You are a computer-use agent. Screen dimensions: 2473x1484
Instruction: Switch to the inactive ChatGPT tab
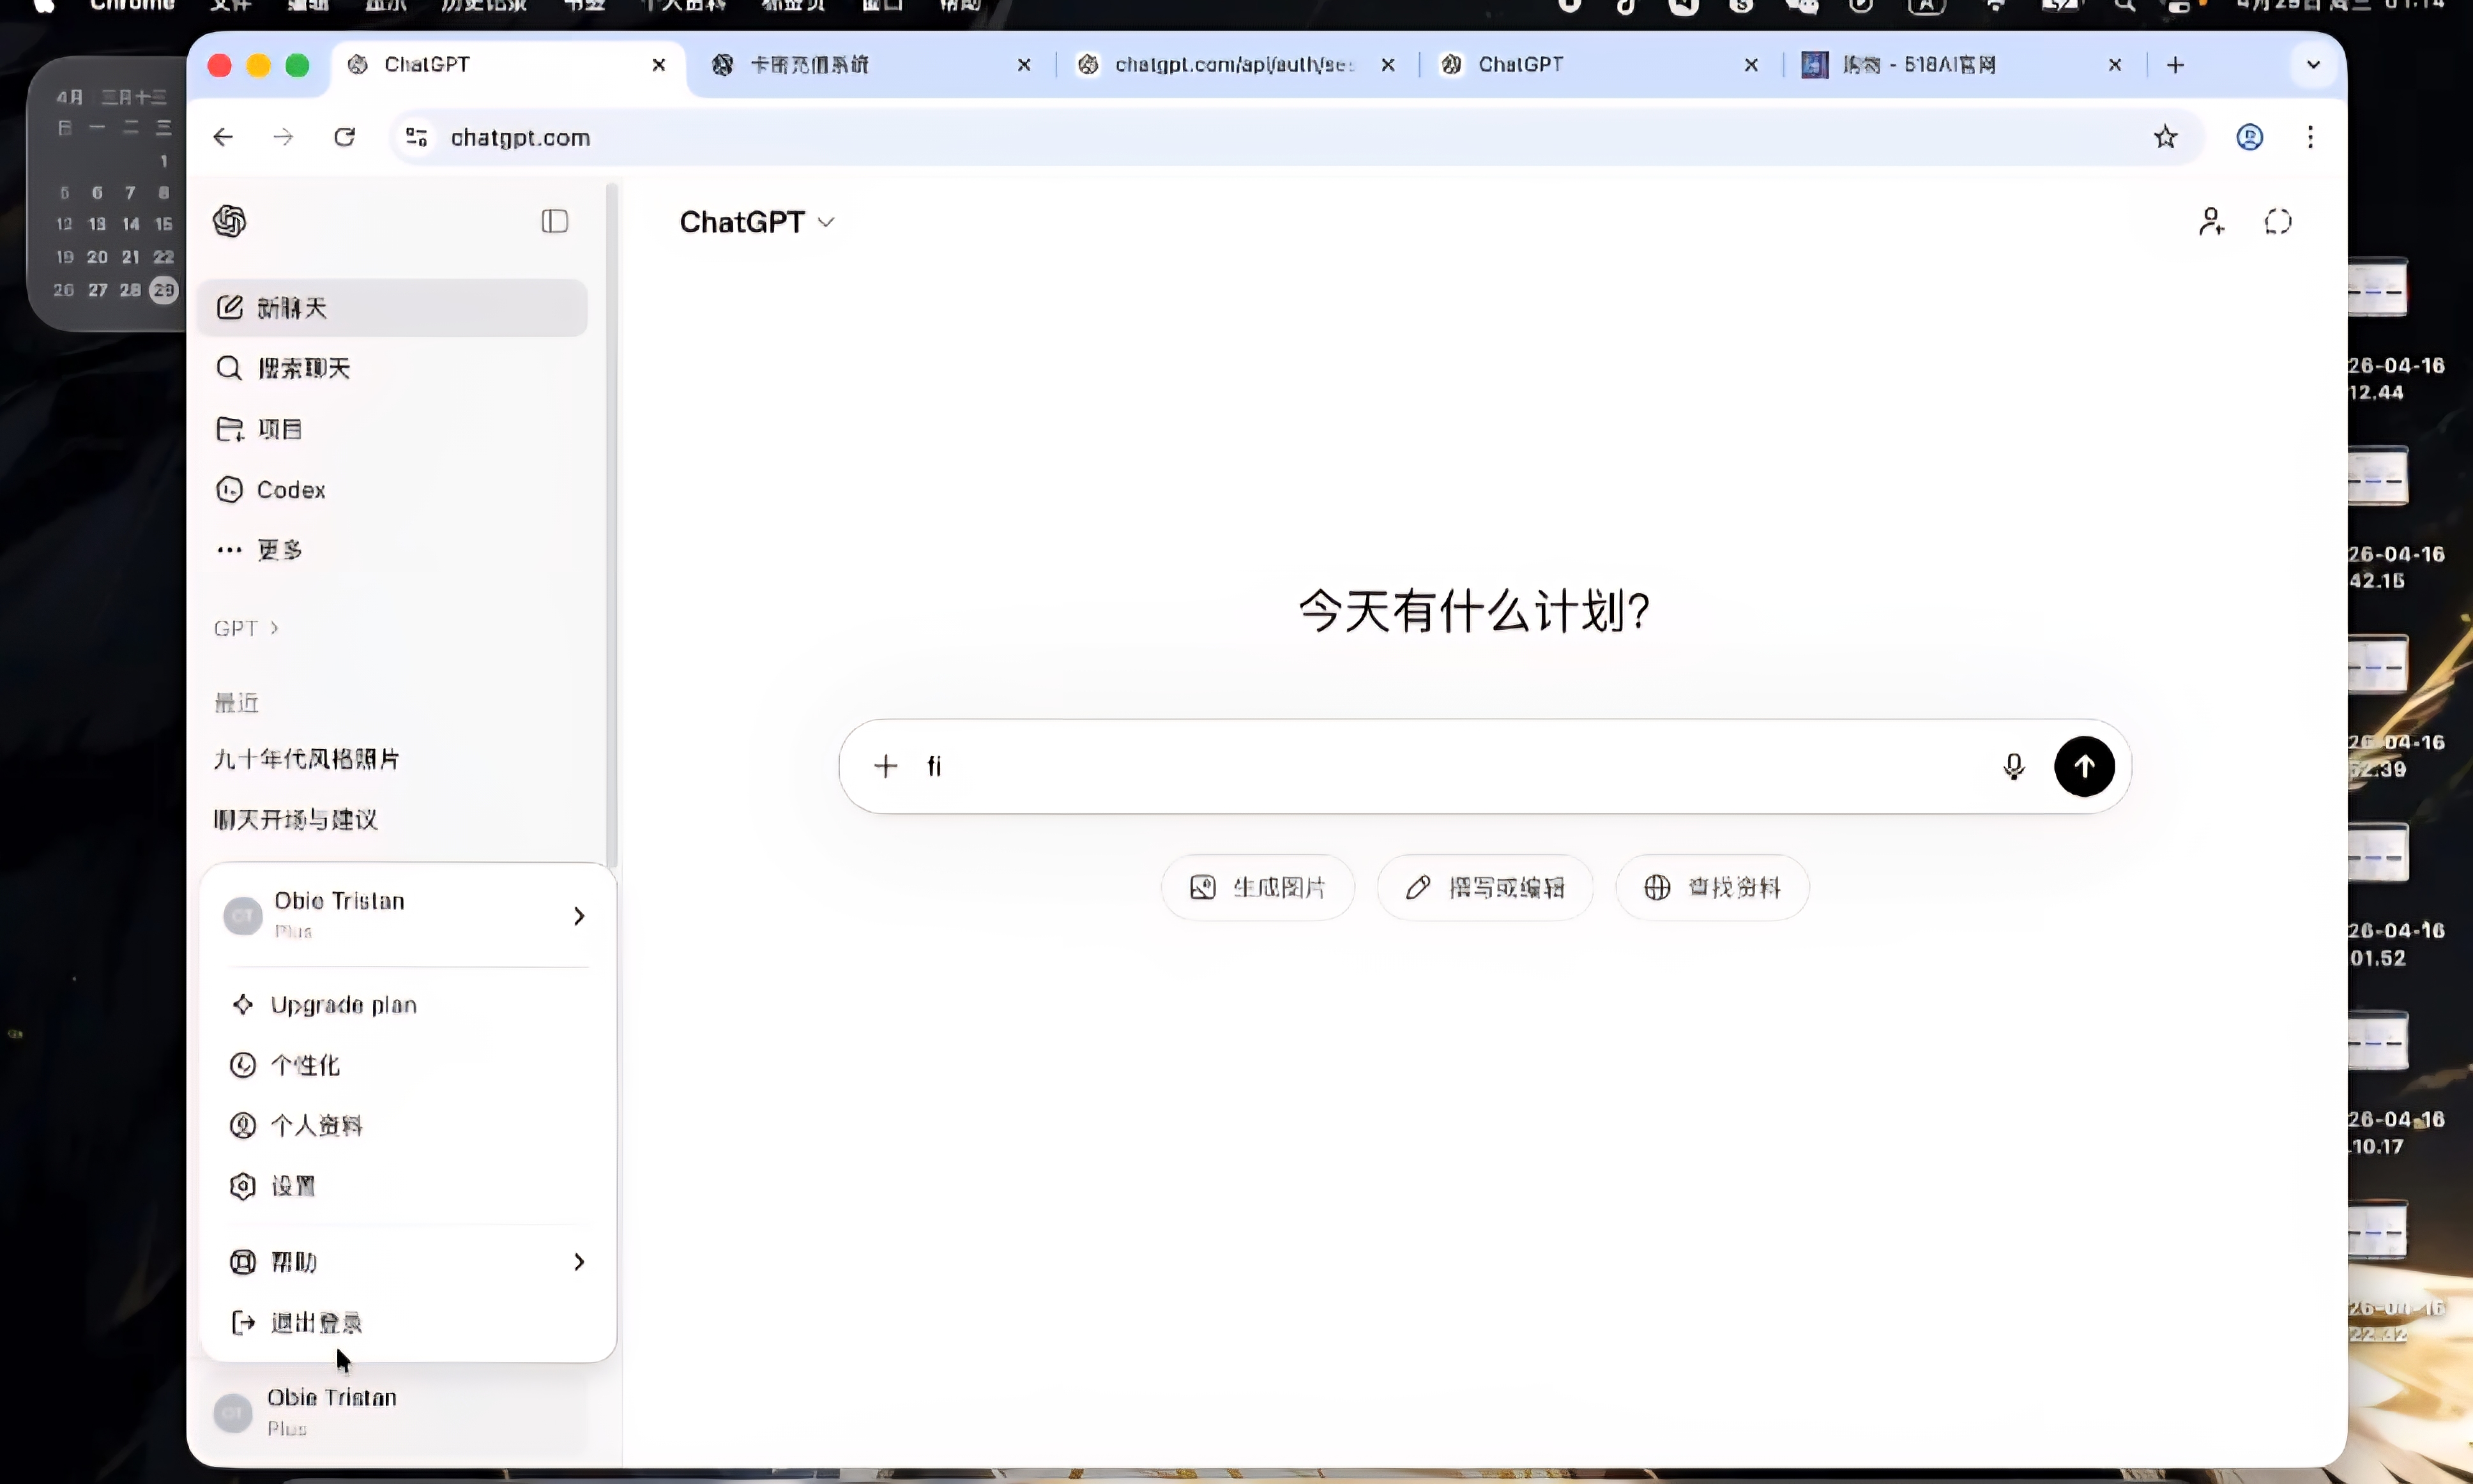(1601, 65)
